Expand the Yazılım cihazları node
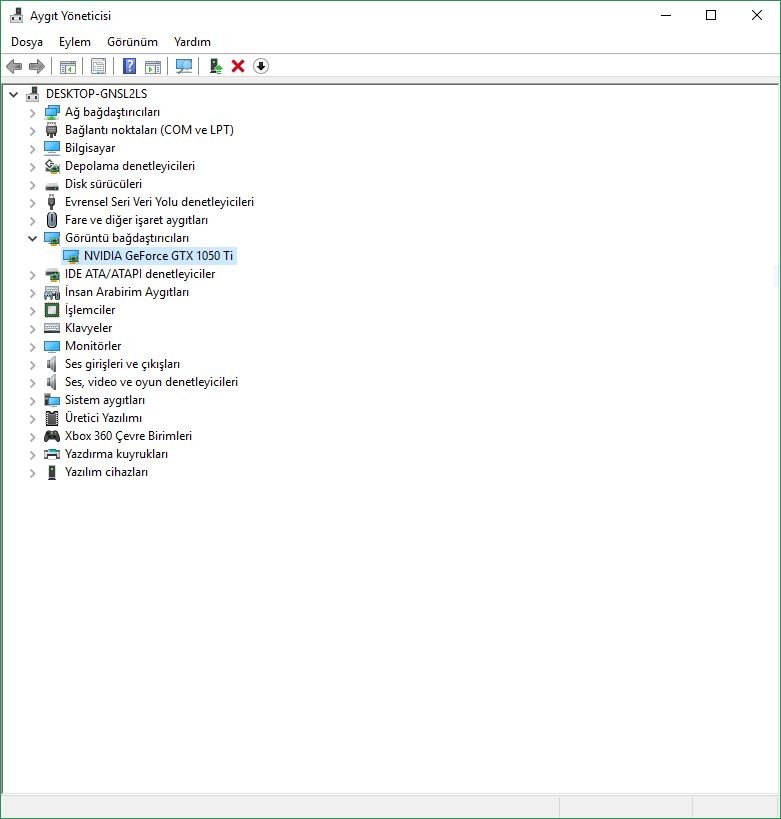This screenshot has width=781, height=819. click(33, 473)
